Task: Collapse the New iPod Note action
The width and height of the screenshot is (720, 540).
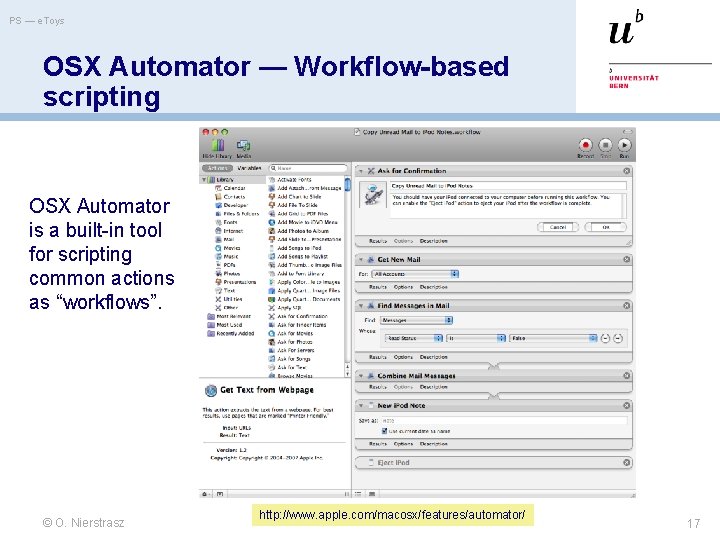Action: pos(361,405)
